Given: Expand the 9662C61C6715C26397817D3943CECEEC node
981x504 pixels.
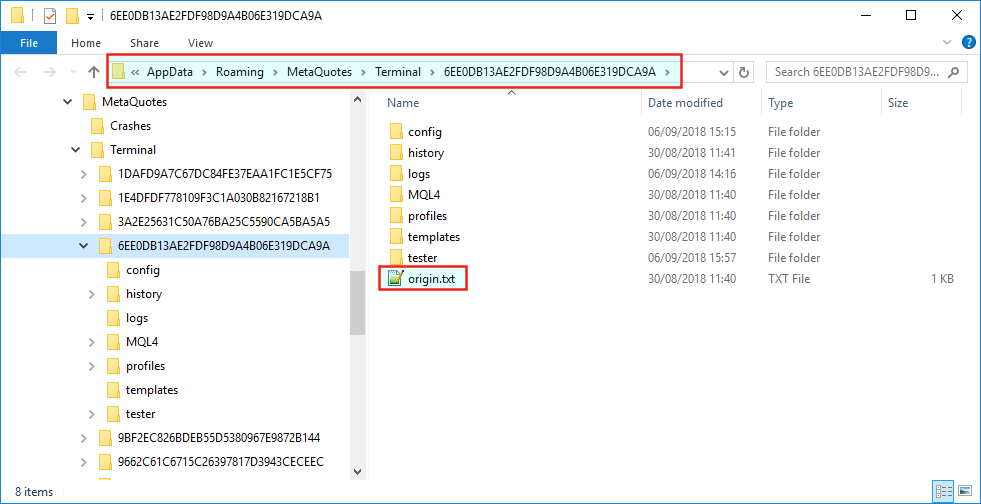Looking at the screenshot, I should [84, 462].
